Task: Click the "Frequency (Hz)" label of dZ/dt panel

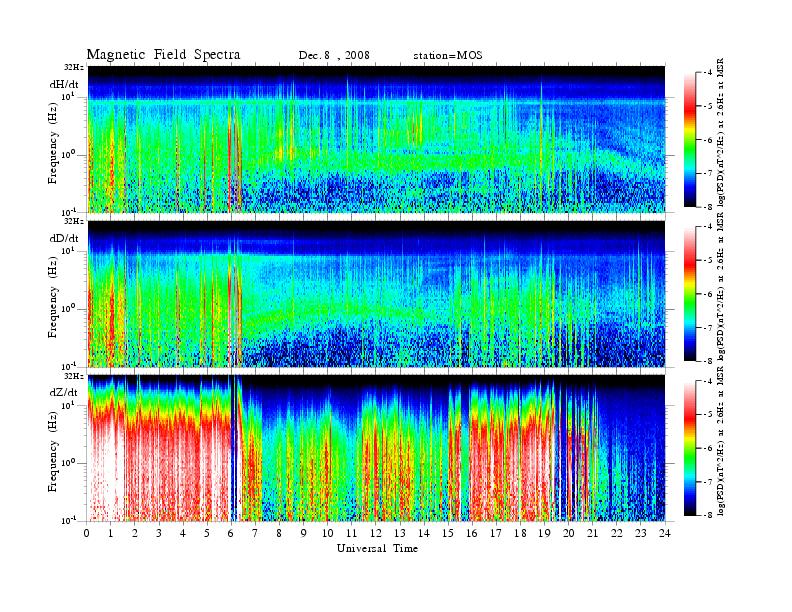Action: pyautogui.click(x=54, y=451)
